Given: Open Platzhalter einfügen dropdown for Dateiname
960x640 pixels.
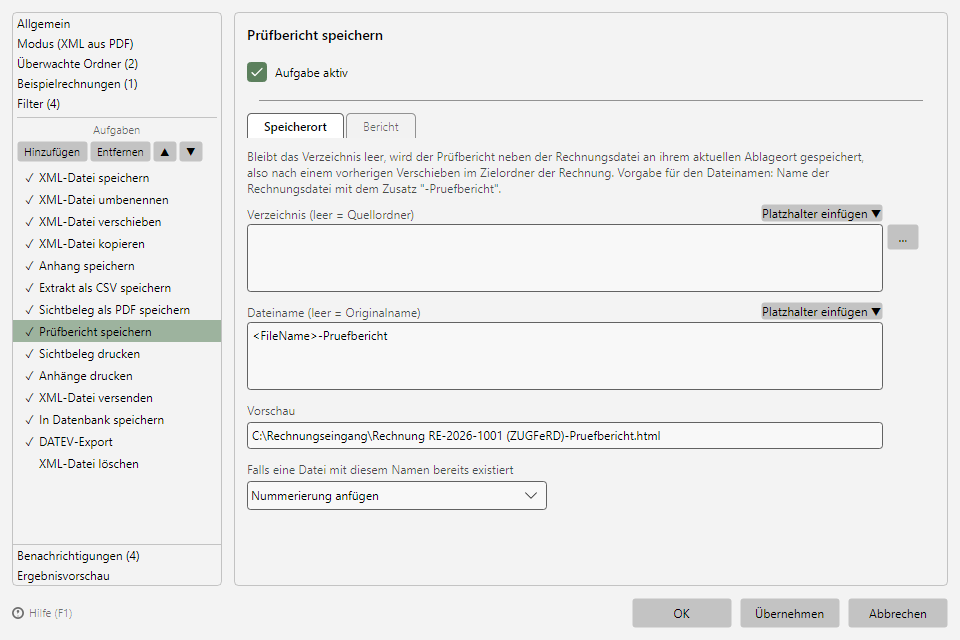Looking at the screenshot, I should tap(822, 312).
